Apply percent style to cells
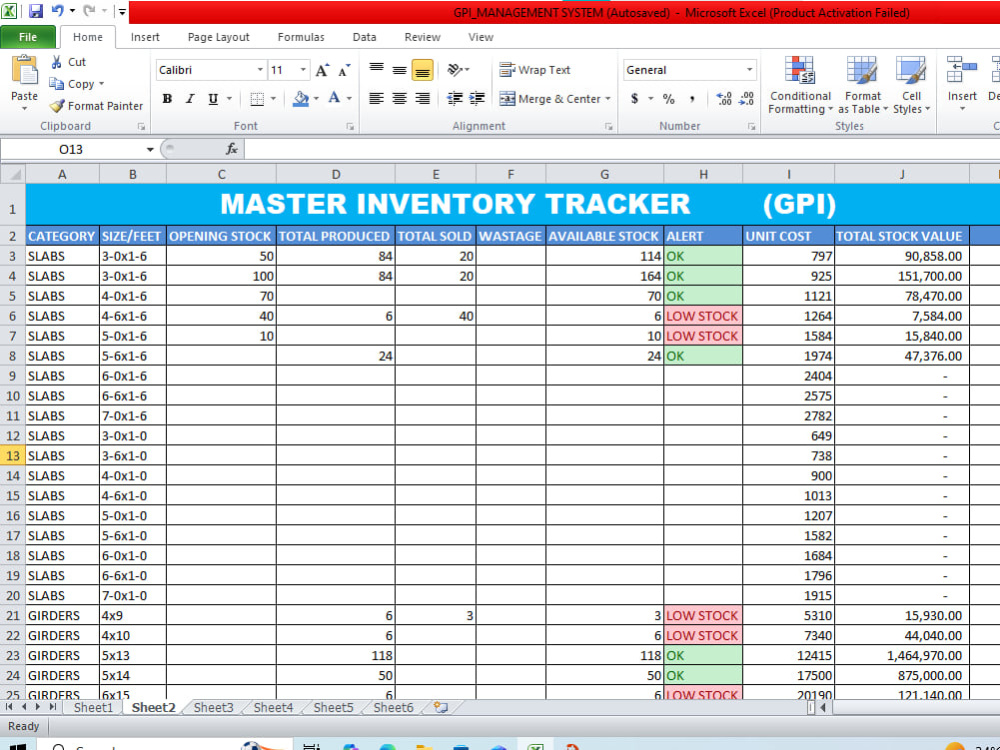1000x750 pixels. coord(668,99)
